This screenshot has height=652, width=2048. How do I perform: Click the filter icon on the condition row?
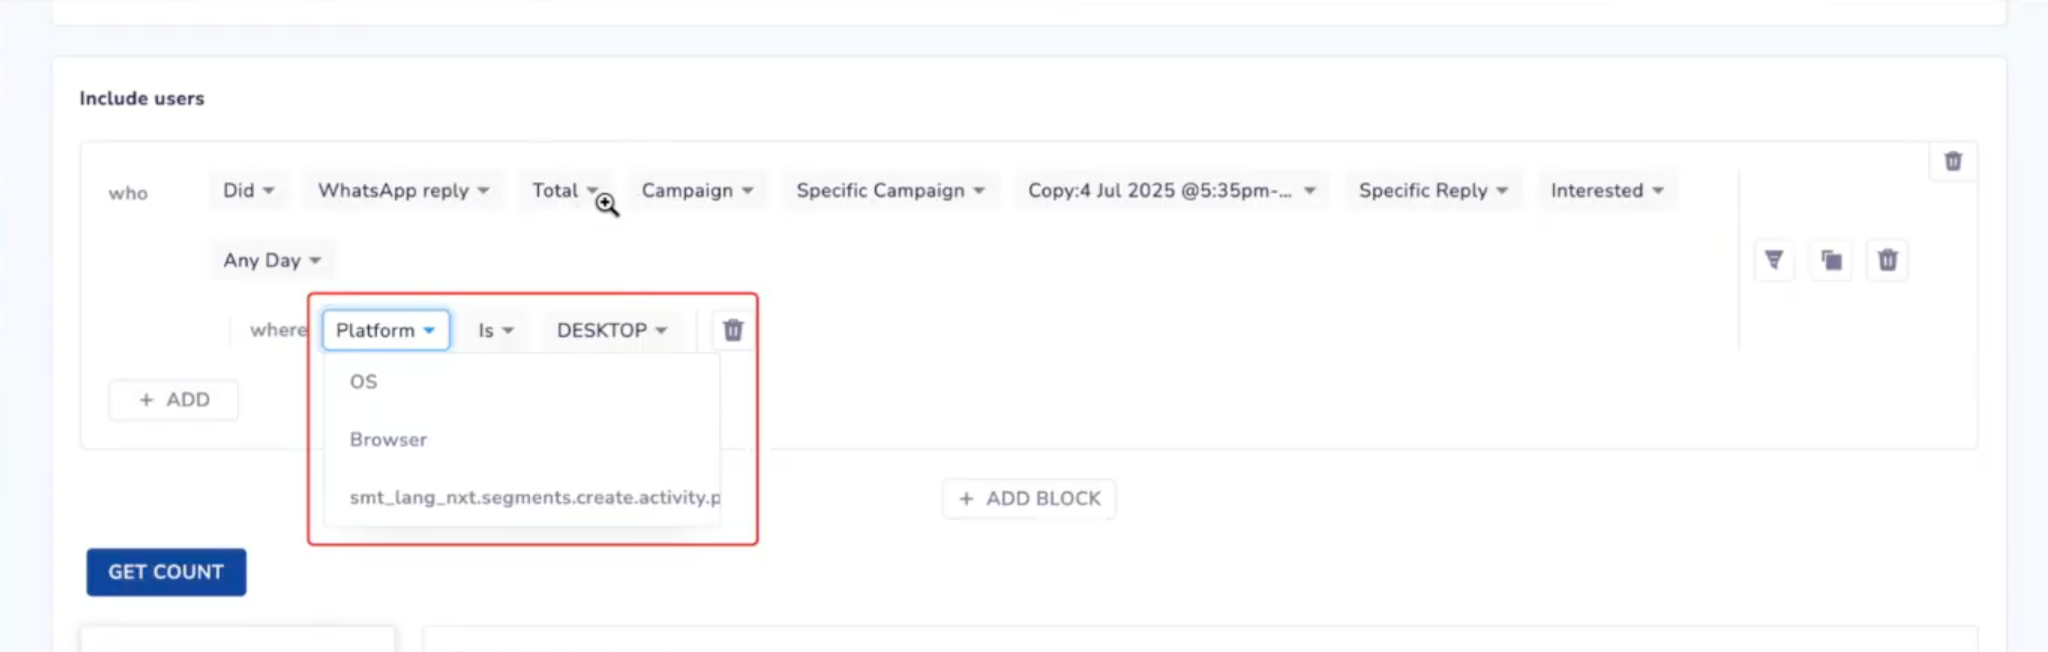click(1774, 260)
